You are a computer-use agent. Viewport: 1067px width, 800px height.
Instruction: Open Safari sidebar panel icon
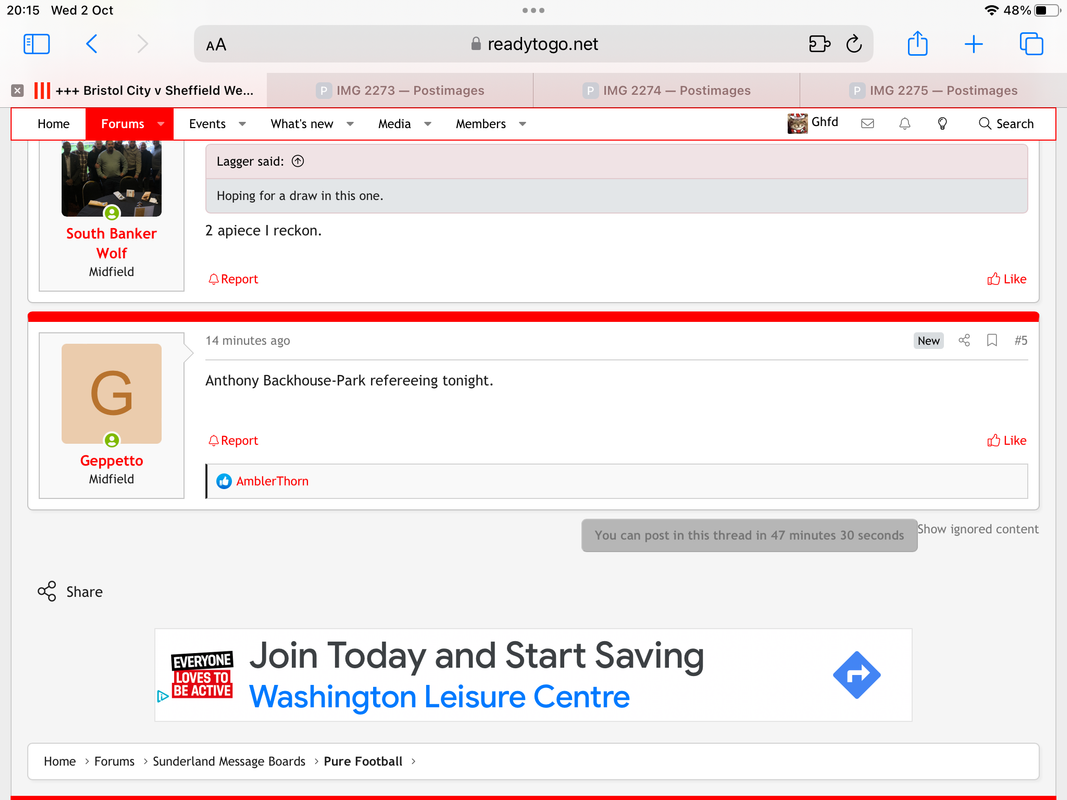tap(37, 44)
